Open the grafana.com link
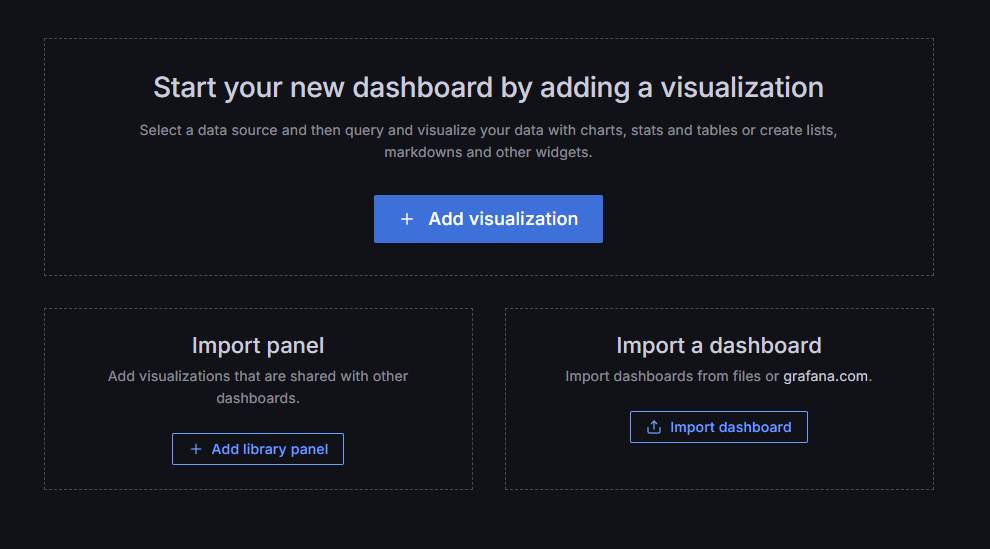Viewport: 990px width, 549px height. 825,376
